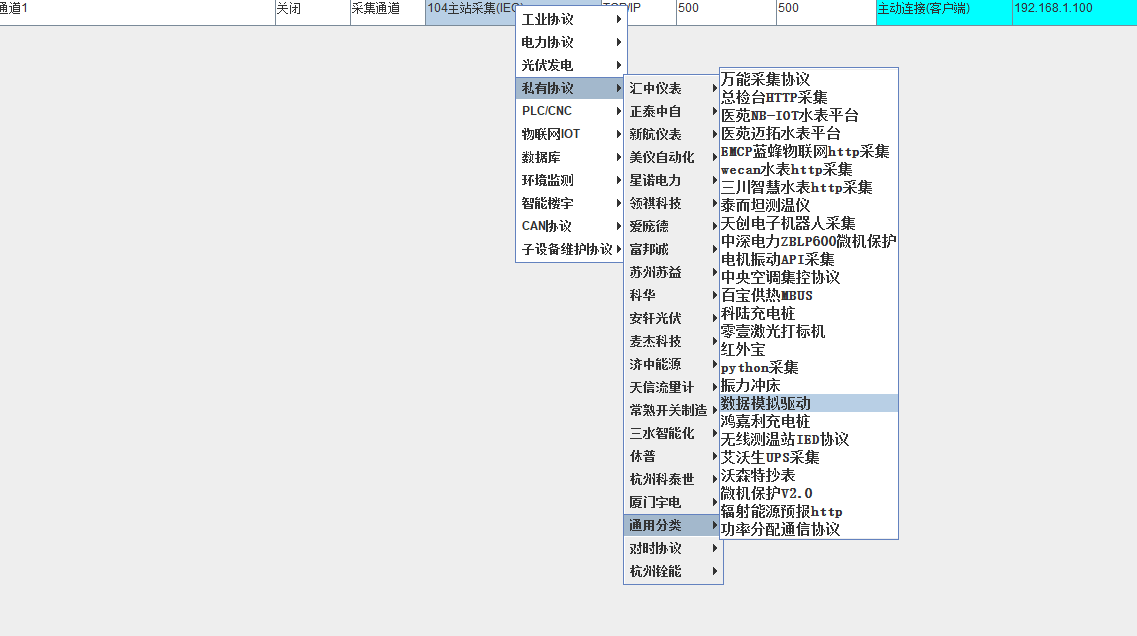1137x636 pixels.
Task: Open the 爱庞德 submenu
Action: pos(673,226)
